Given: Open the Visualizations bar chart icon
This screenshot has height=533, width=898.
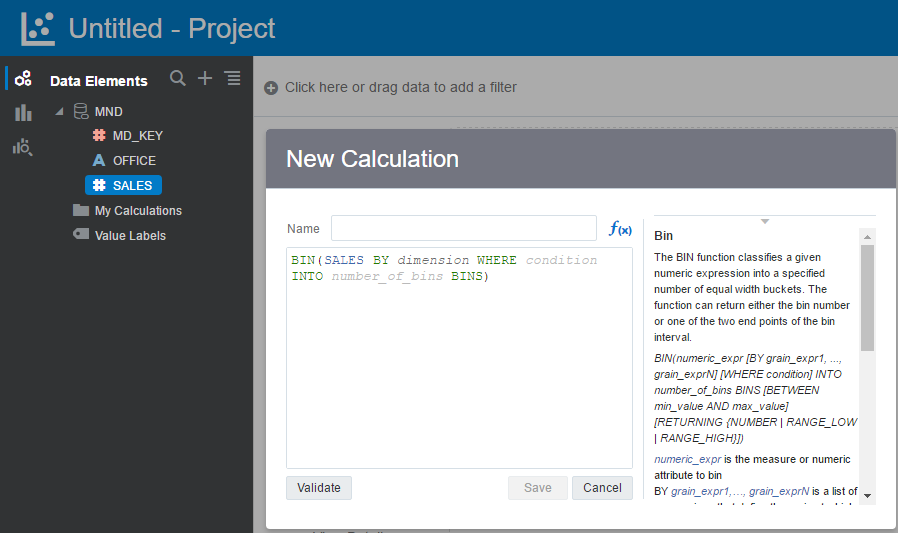Looking at the screenshot, I should pyautogui.click(x=23, y=112).
